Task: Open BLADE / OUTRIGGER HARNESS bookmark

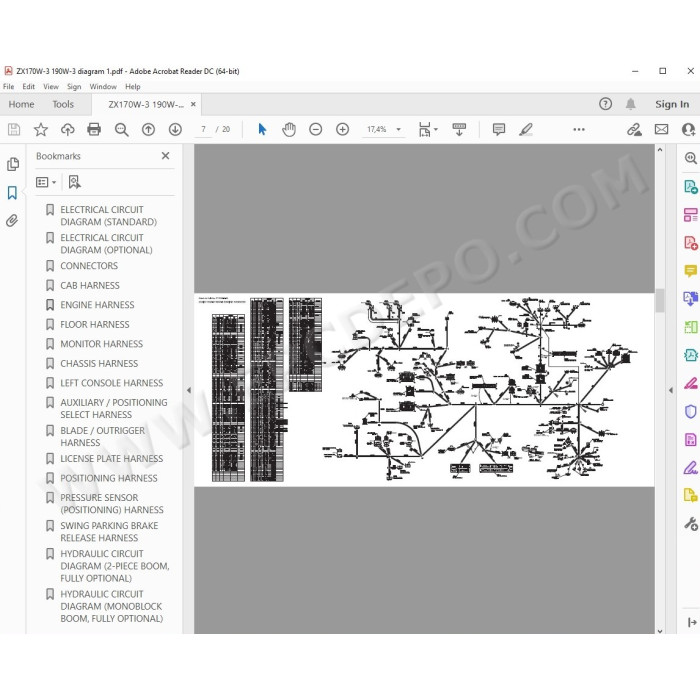Action: [102, 437]
